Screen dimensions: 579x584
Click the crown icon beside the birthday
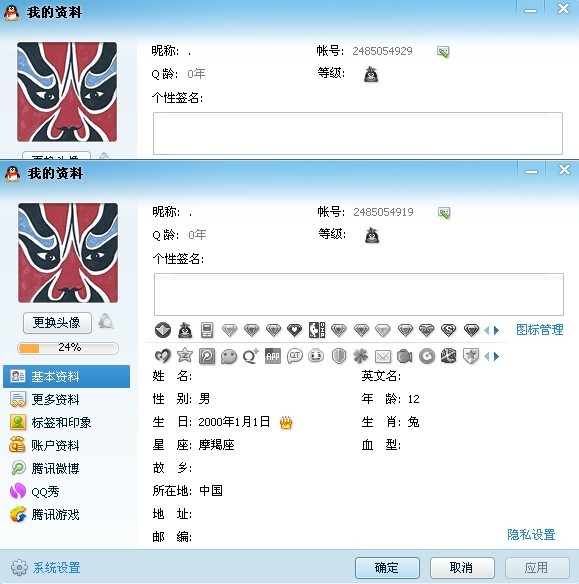coord(286,422)
